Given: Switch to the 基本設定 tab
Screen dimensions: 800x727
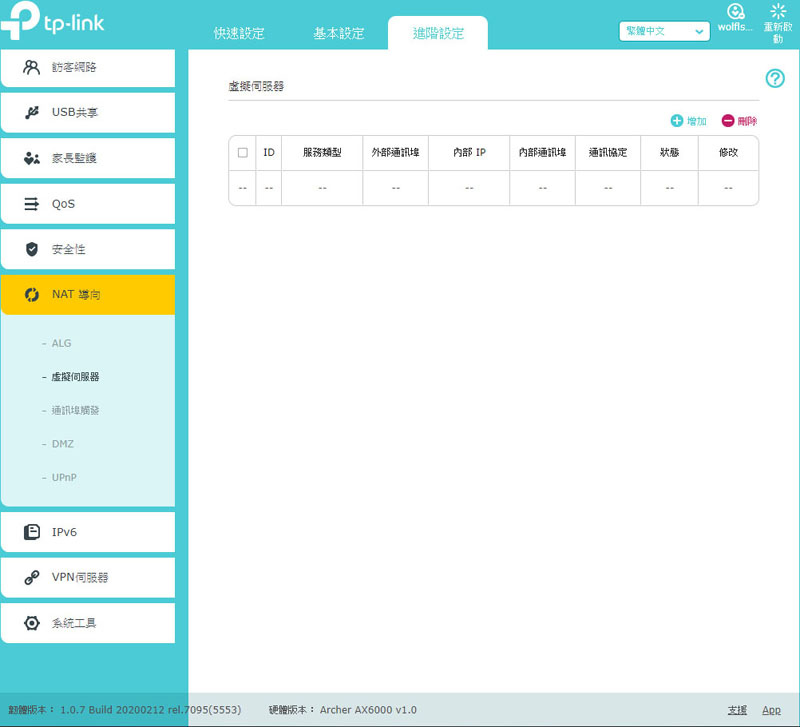Looking at the screenshot, I should tap(339, 33).
